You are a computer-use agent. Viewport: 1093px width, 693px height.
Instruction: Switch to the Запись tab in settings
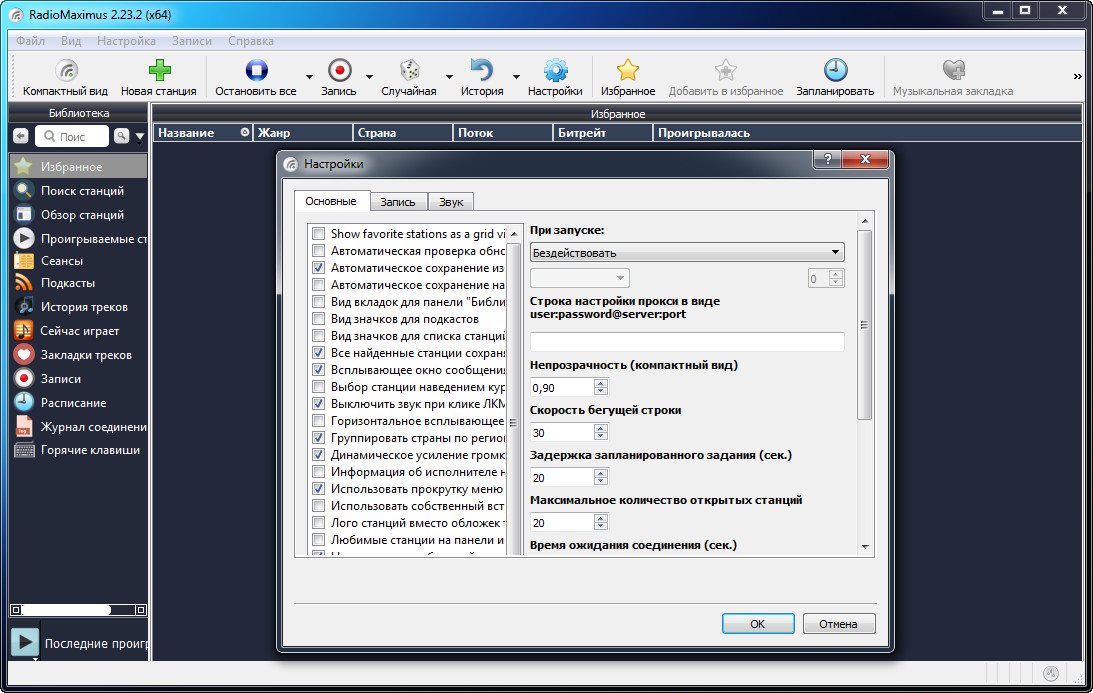click(398, 201)
